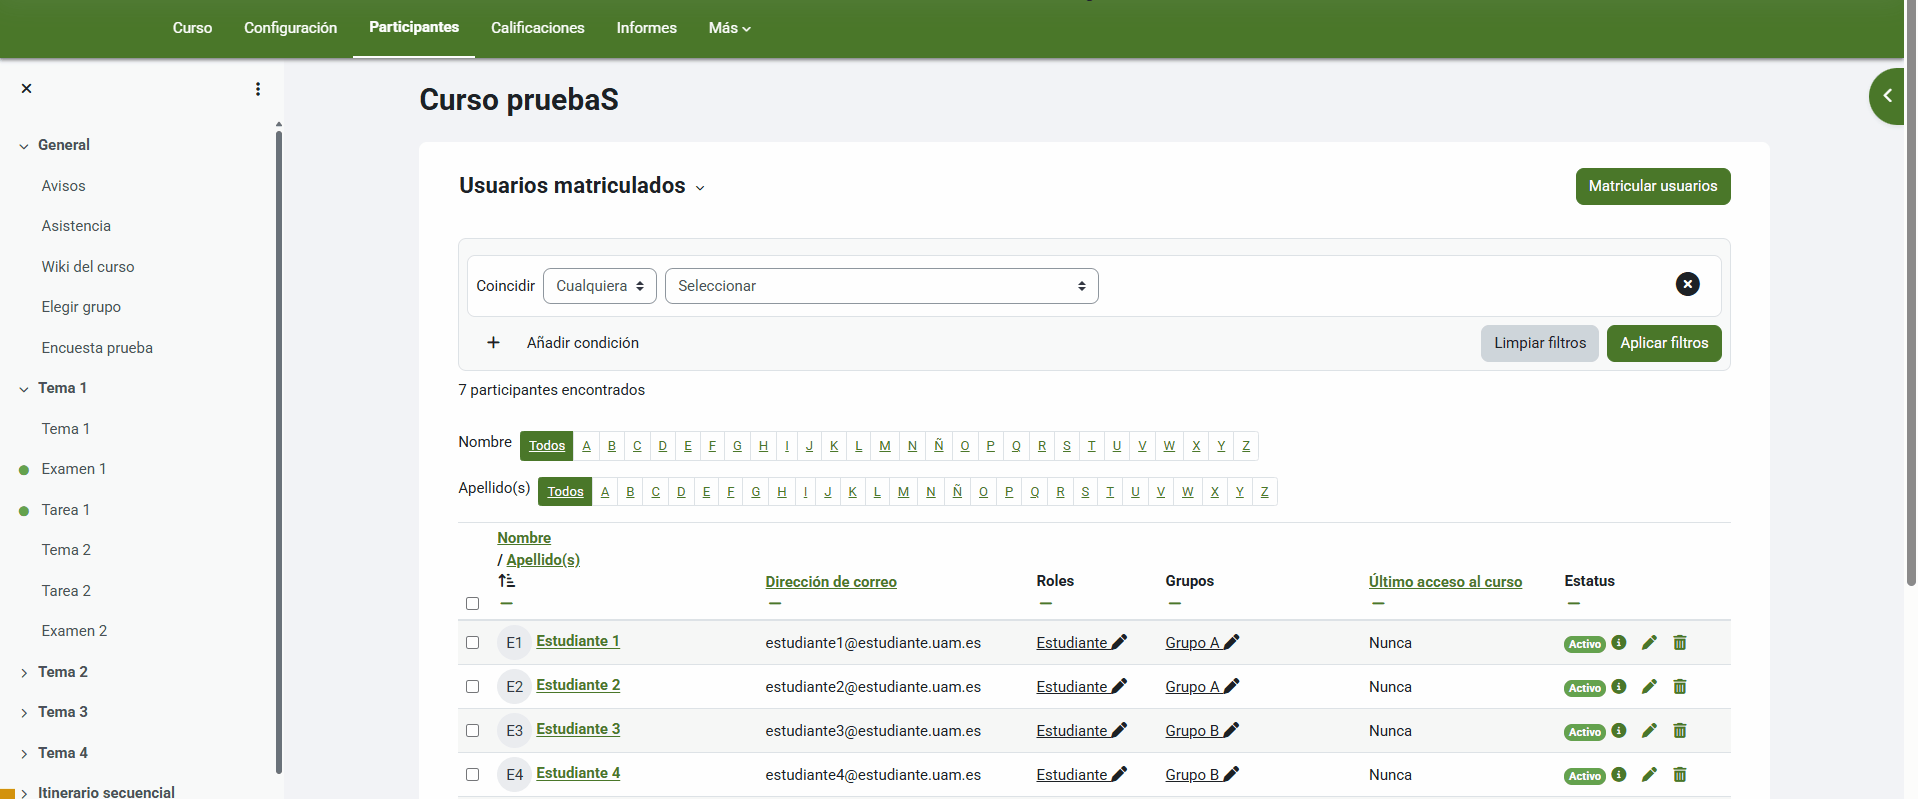Screen dimensions: 1918x799
Task: Click the Matricular usuarios button
Action: 1652,186
